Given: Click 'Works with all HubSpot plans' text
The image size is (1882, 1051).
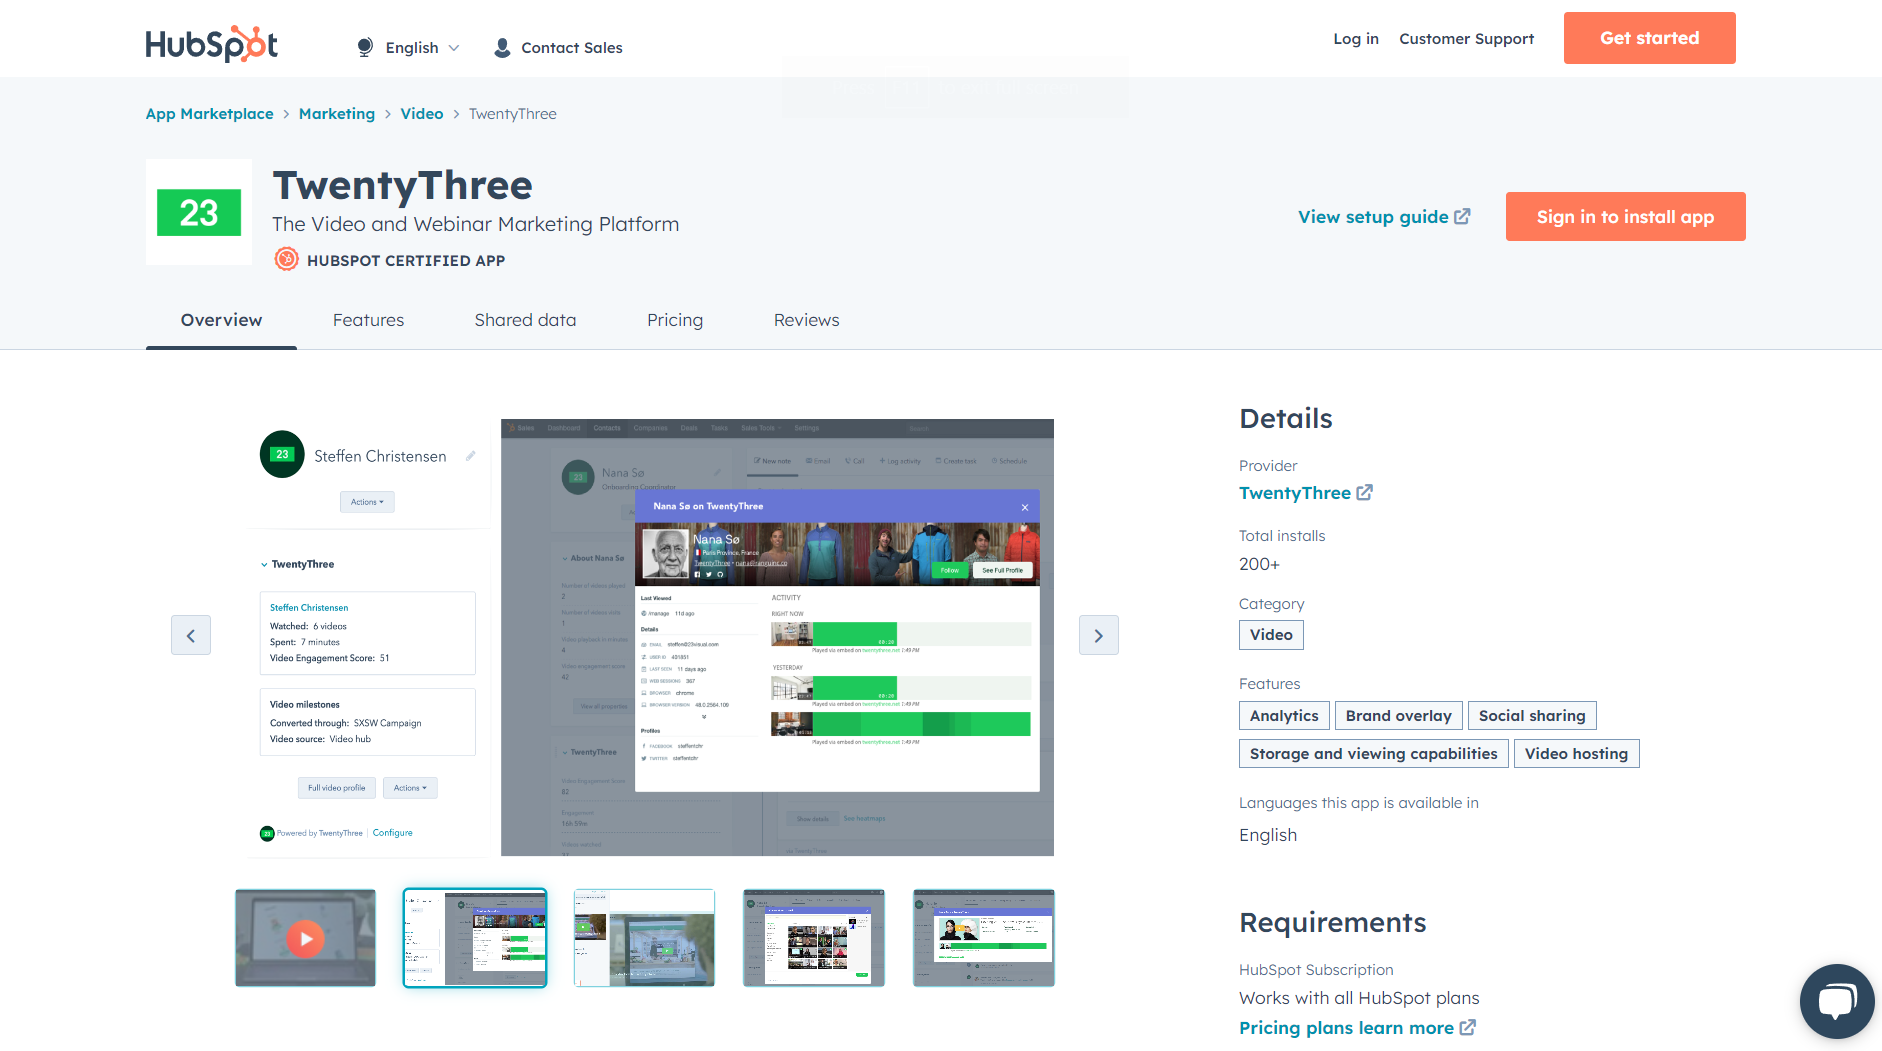Looking at the screenshot, I should pos(1359,998).
